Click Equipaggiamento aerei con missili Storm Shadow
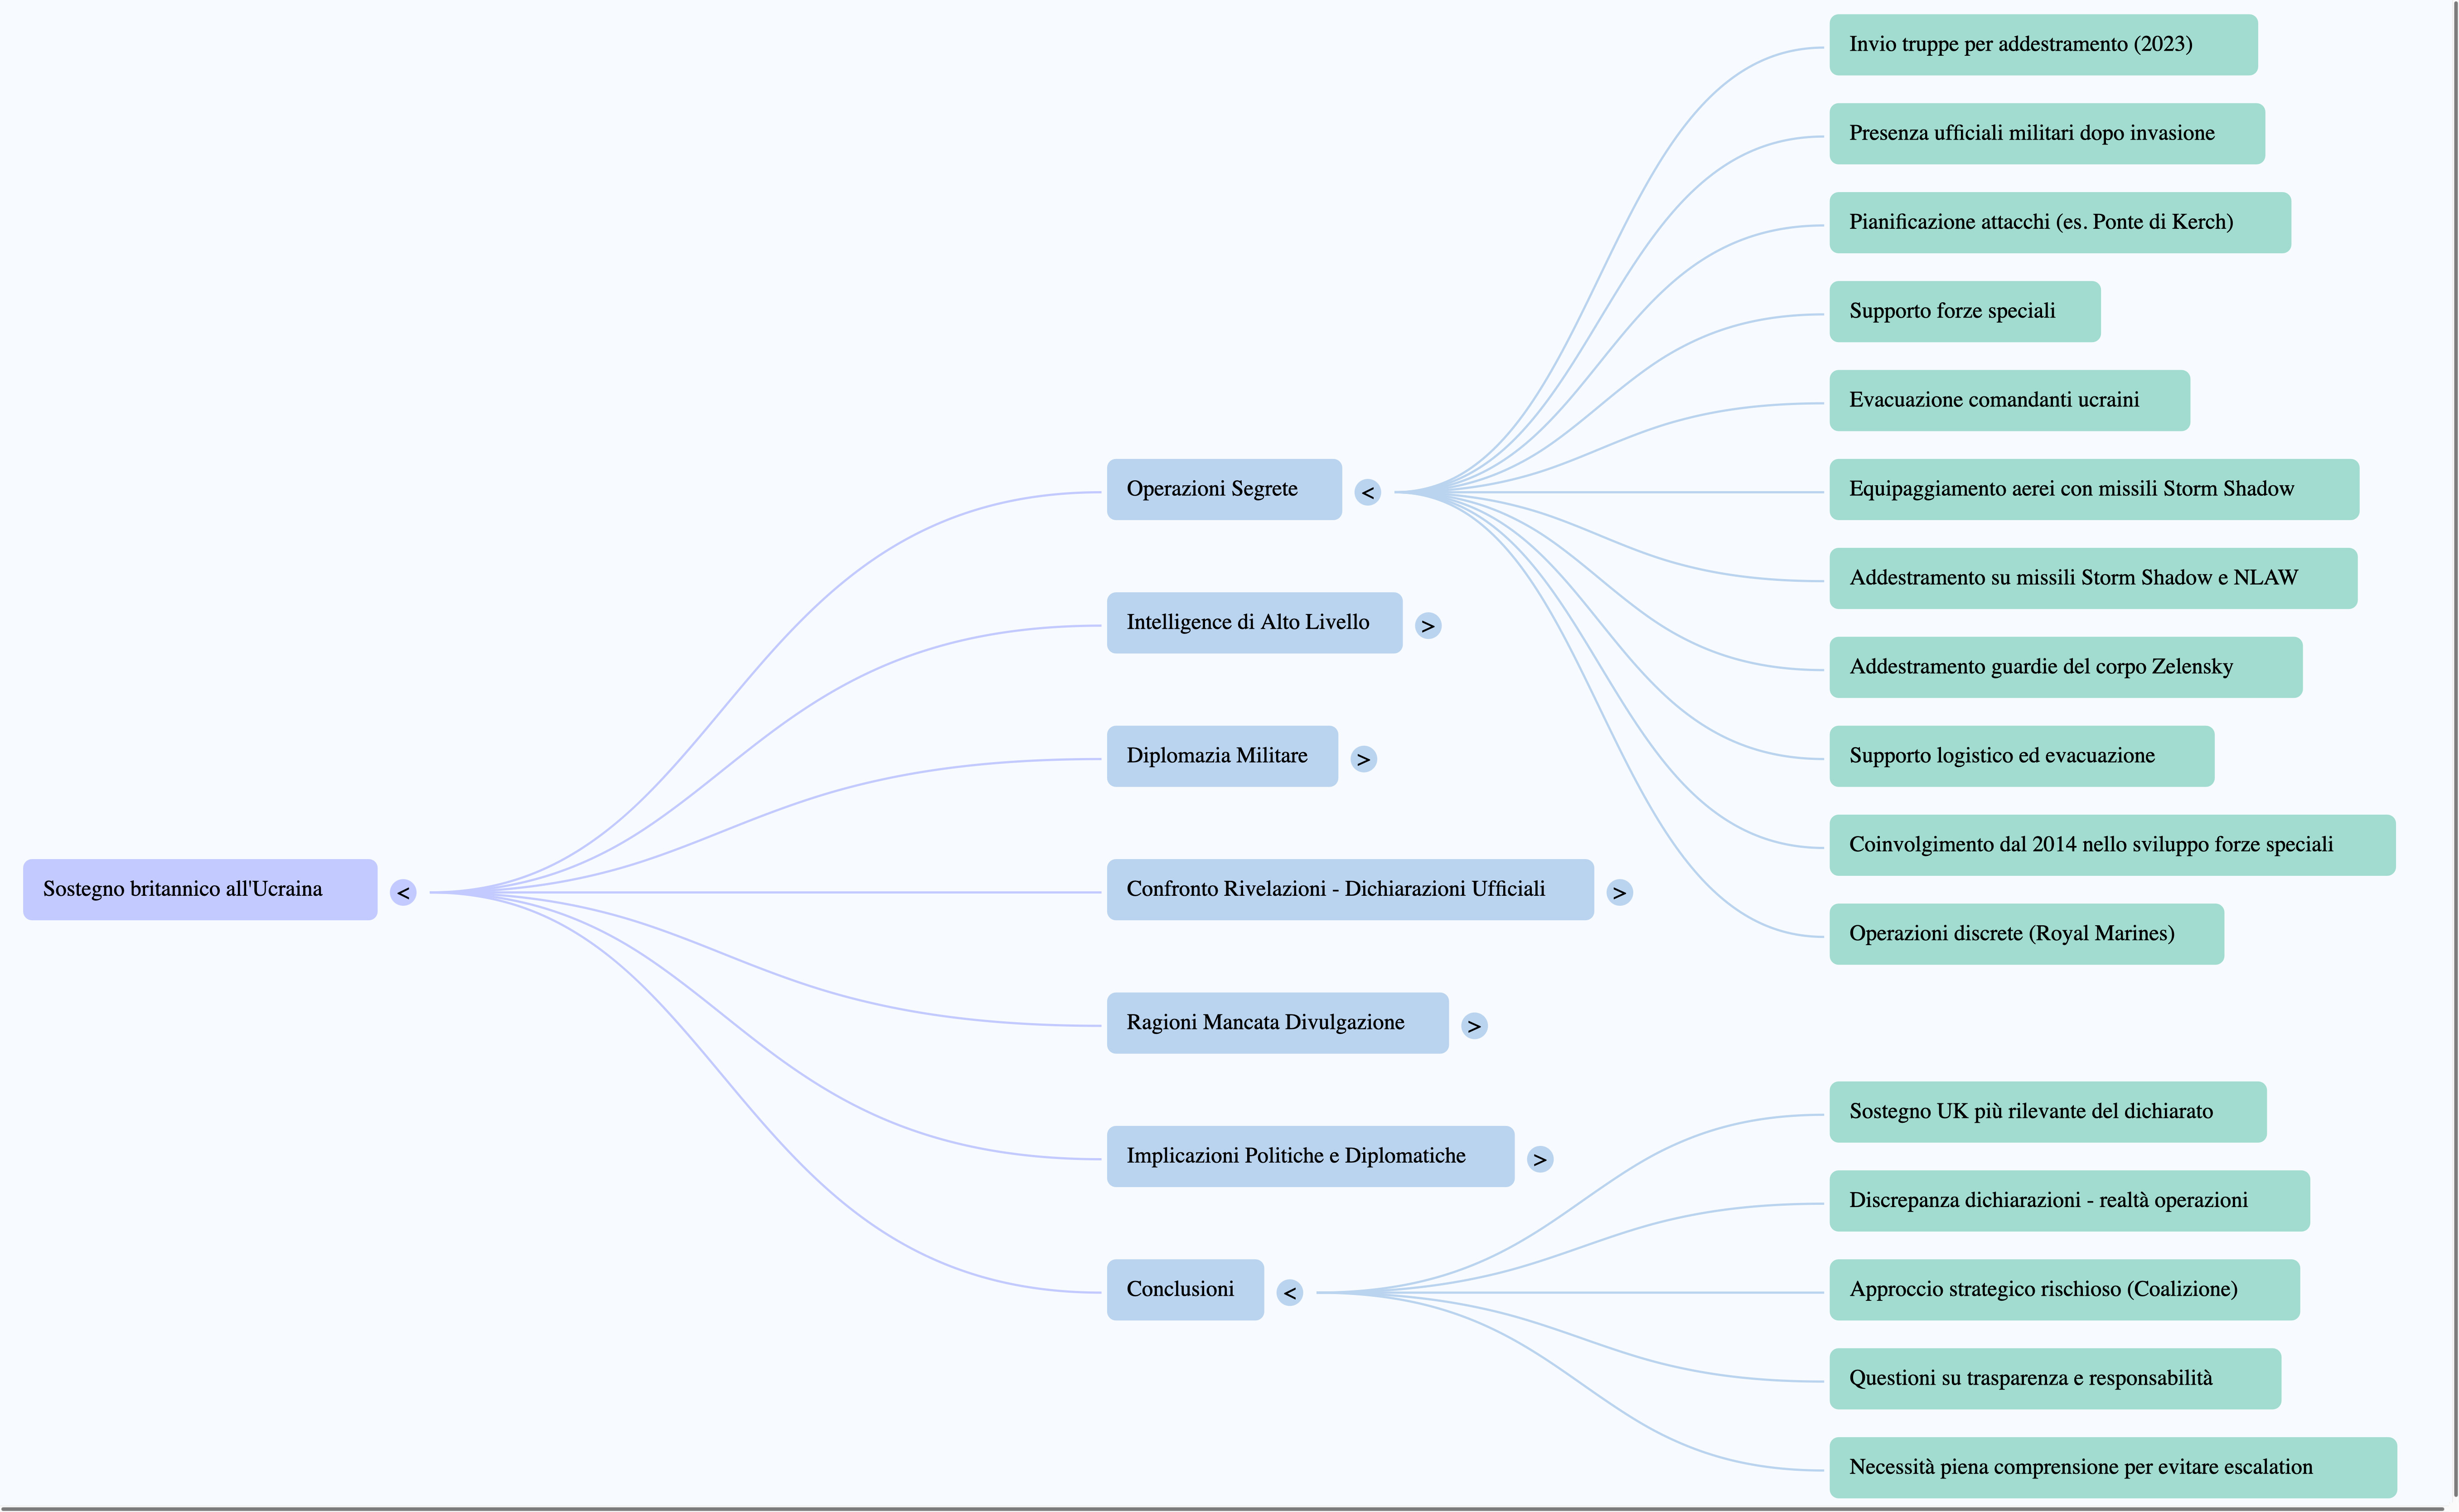The width and height of the screenshot is (2459, 1512). point(2094,489)
